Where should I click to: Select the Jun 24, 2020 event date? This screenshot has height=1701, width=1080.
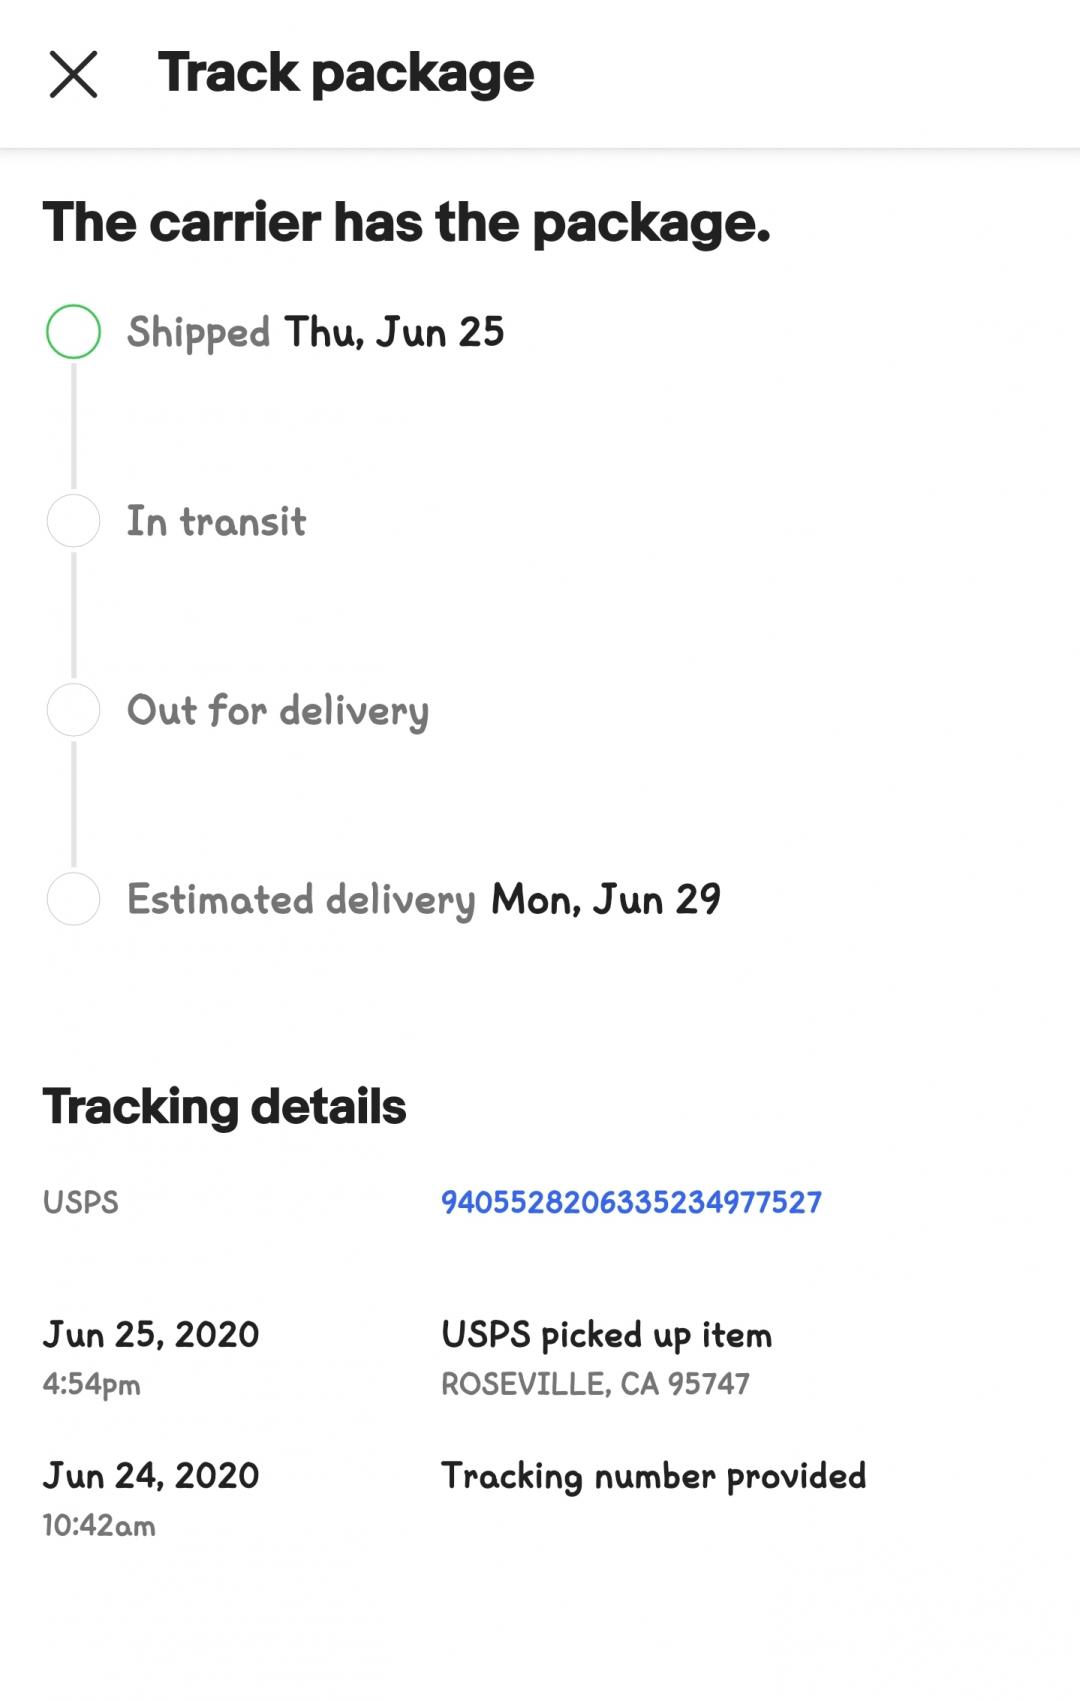point(150,1476)
